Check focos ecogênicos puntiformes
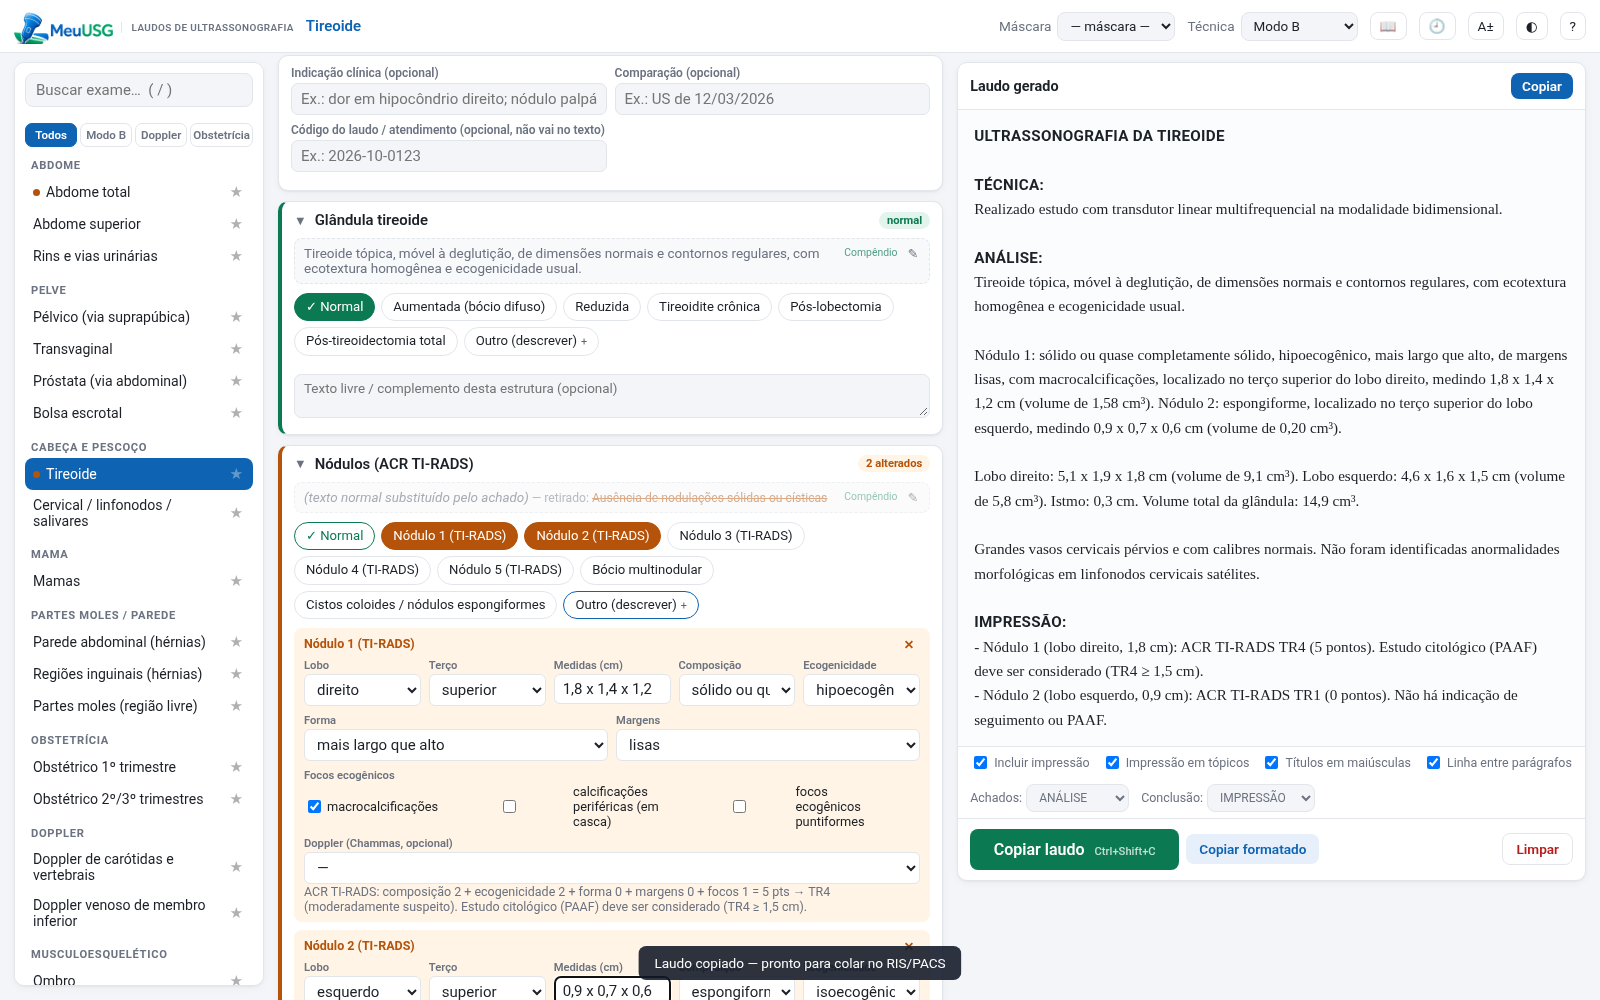The height and width of the screenshot is (1000, 1600). pos(739,806)
